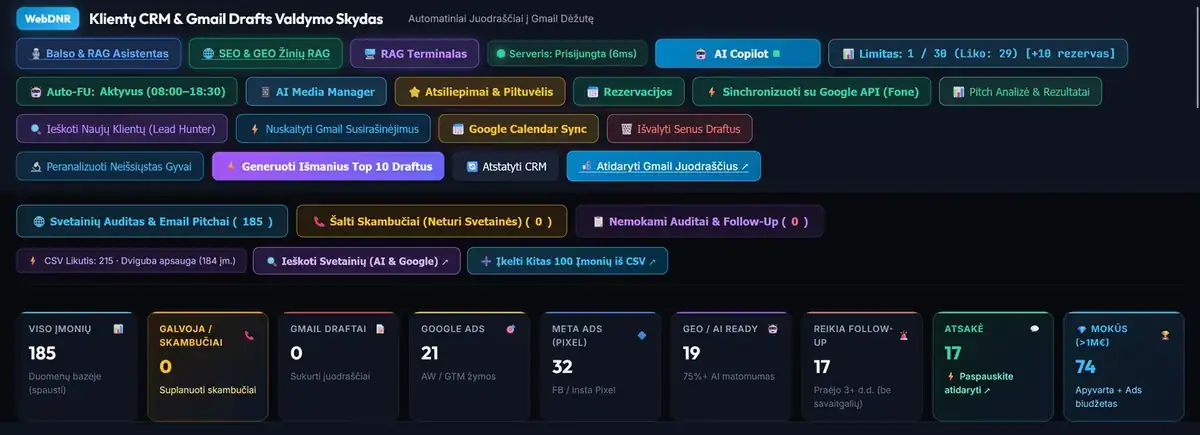The width and height of the screenshot is (1200, 435).
Task: Open Rezervacijos calendar section
Action: tap(629, 92)
